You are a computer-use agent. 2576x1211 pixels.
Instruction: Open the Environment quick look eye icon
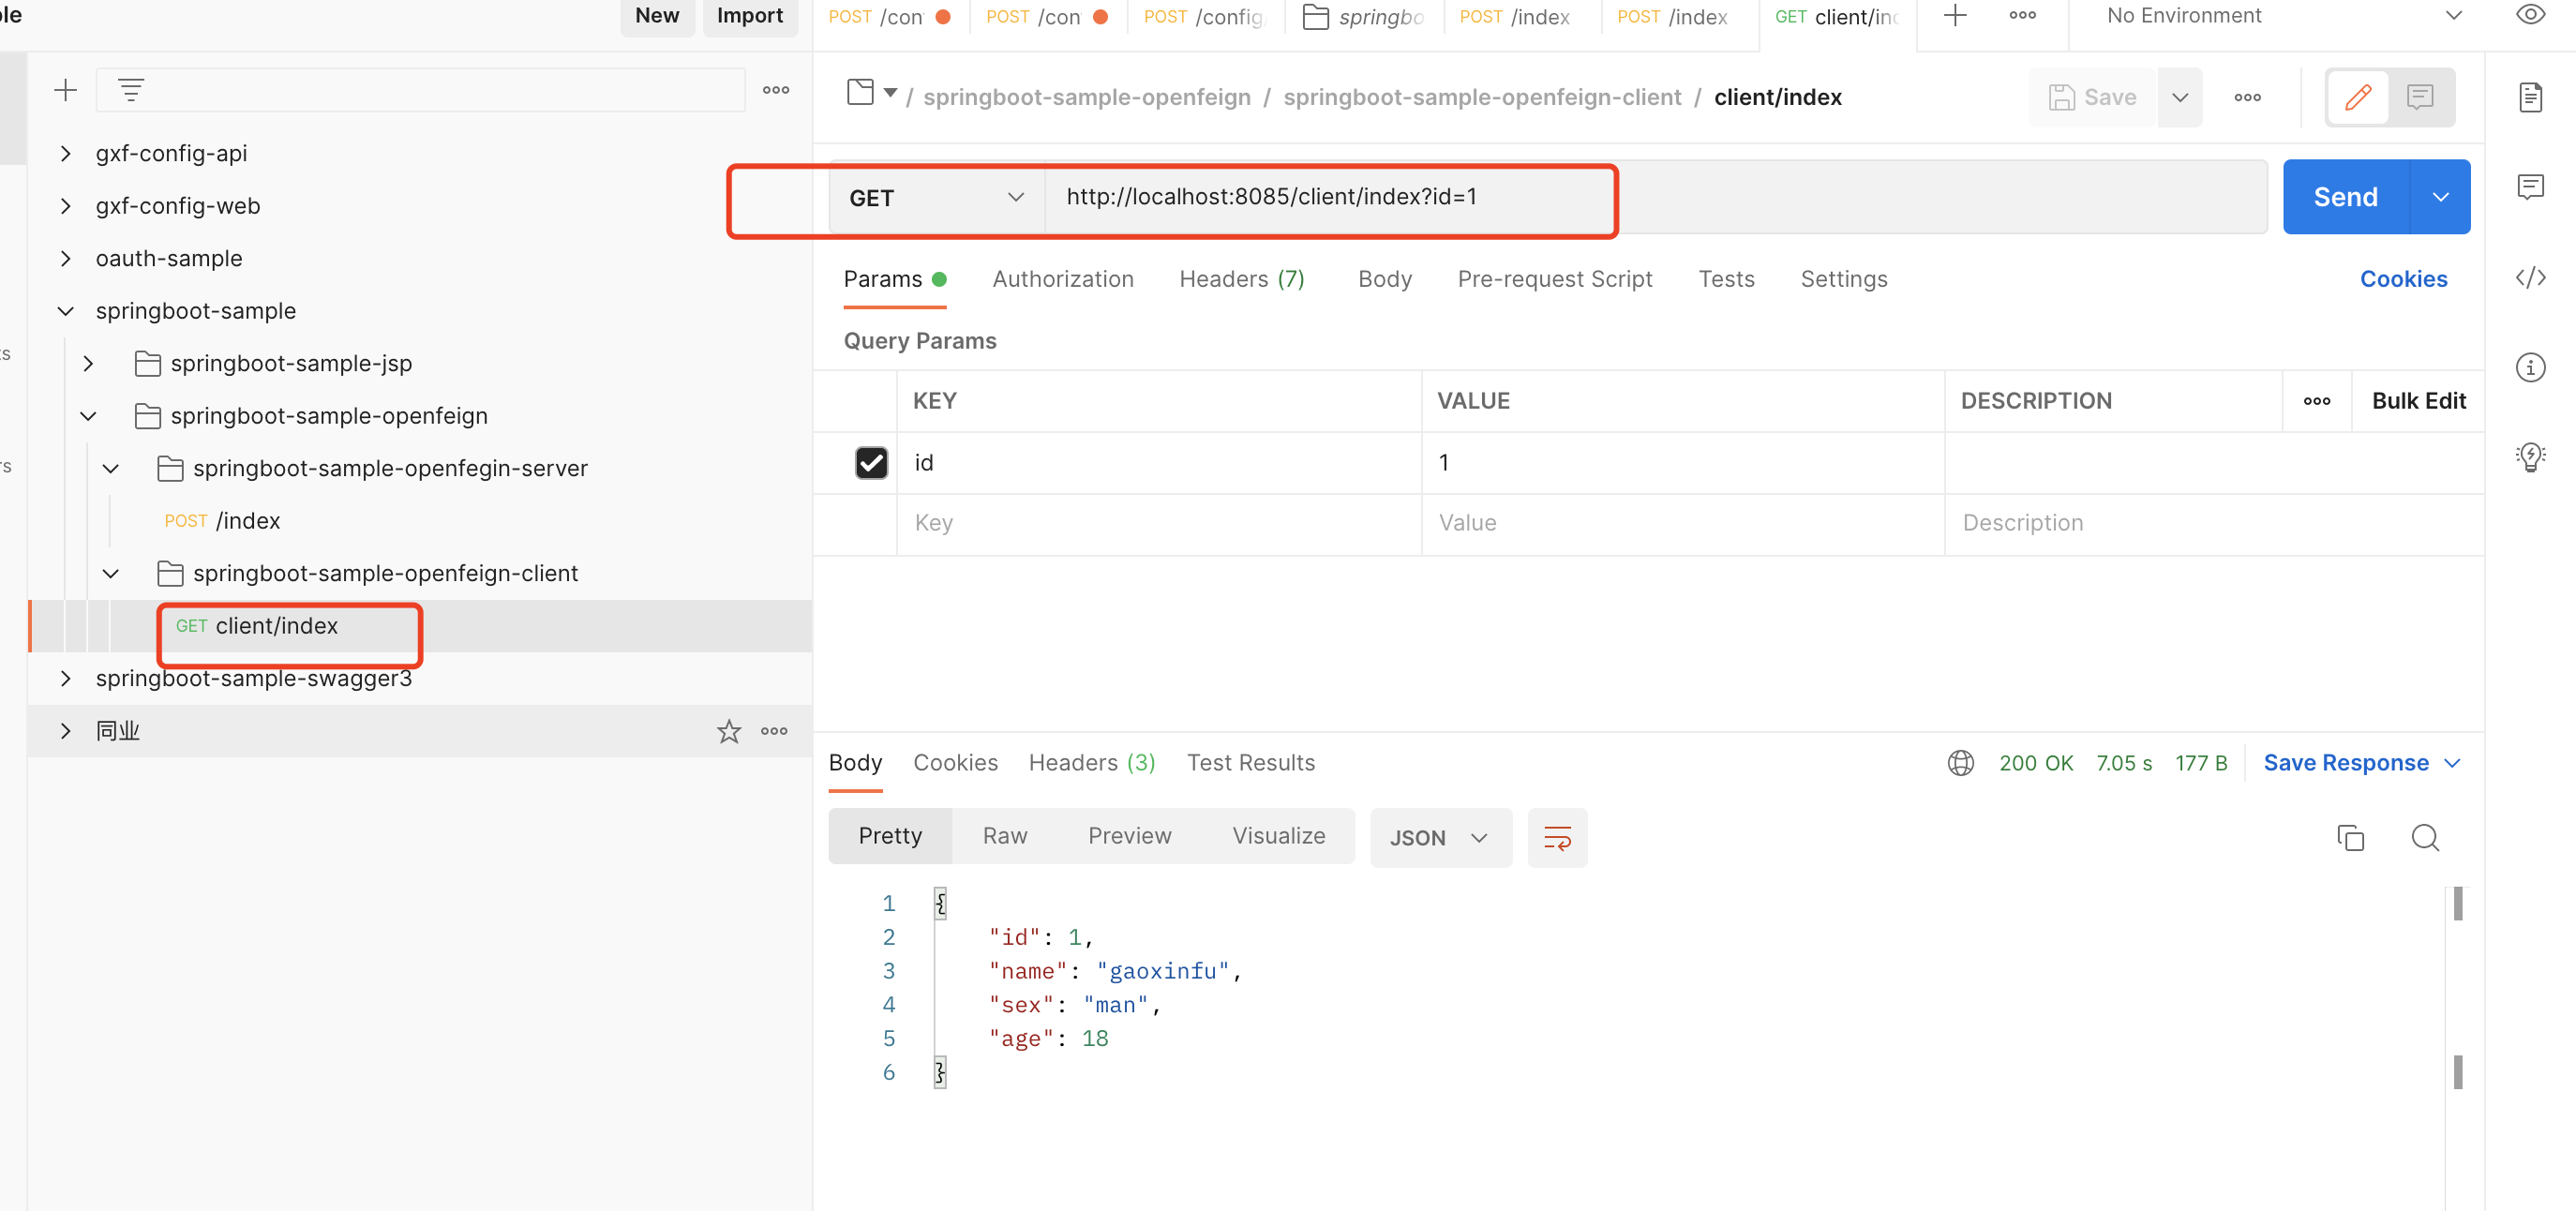pos(2530,15)
